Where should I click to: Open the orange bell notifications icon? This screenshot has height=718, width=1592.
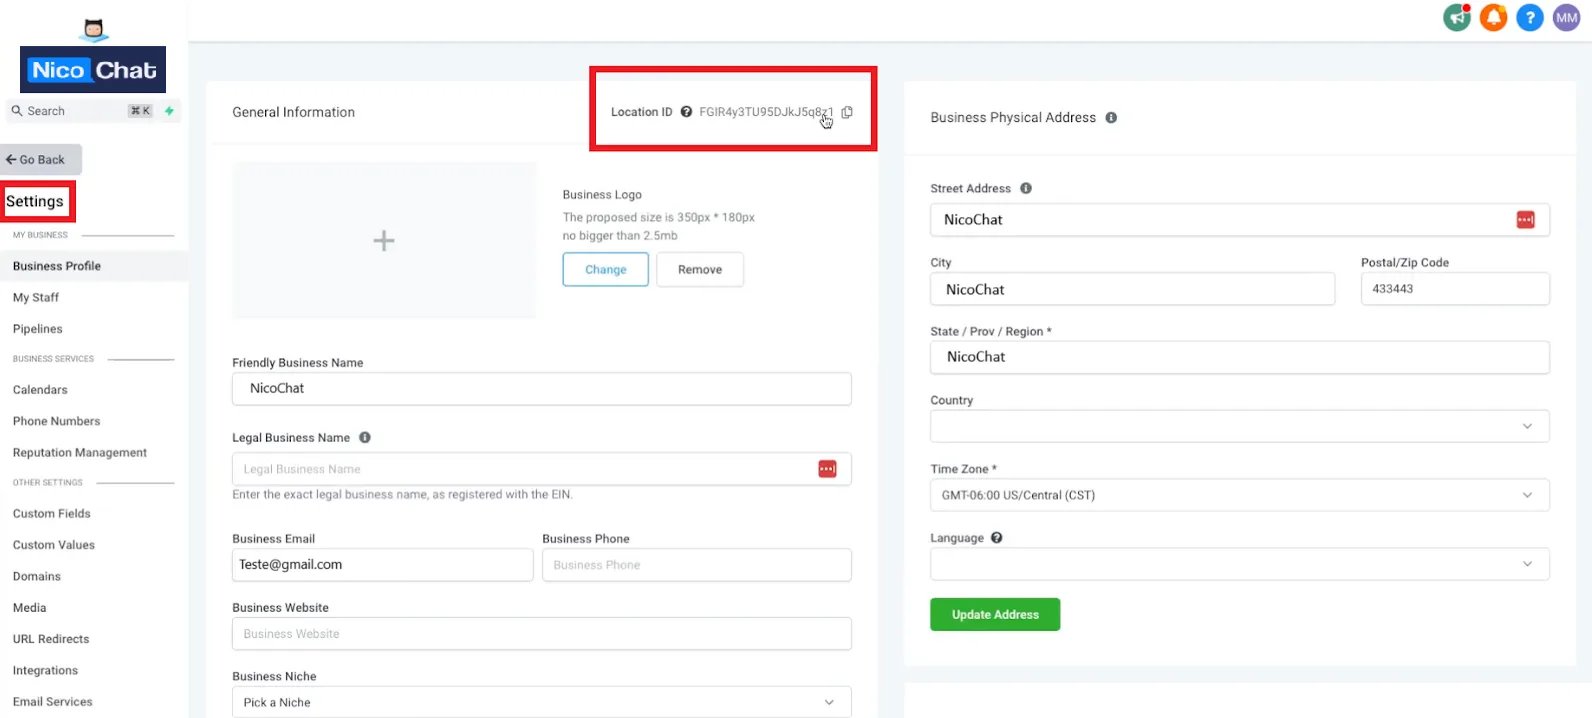coord(1493,17)
